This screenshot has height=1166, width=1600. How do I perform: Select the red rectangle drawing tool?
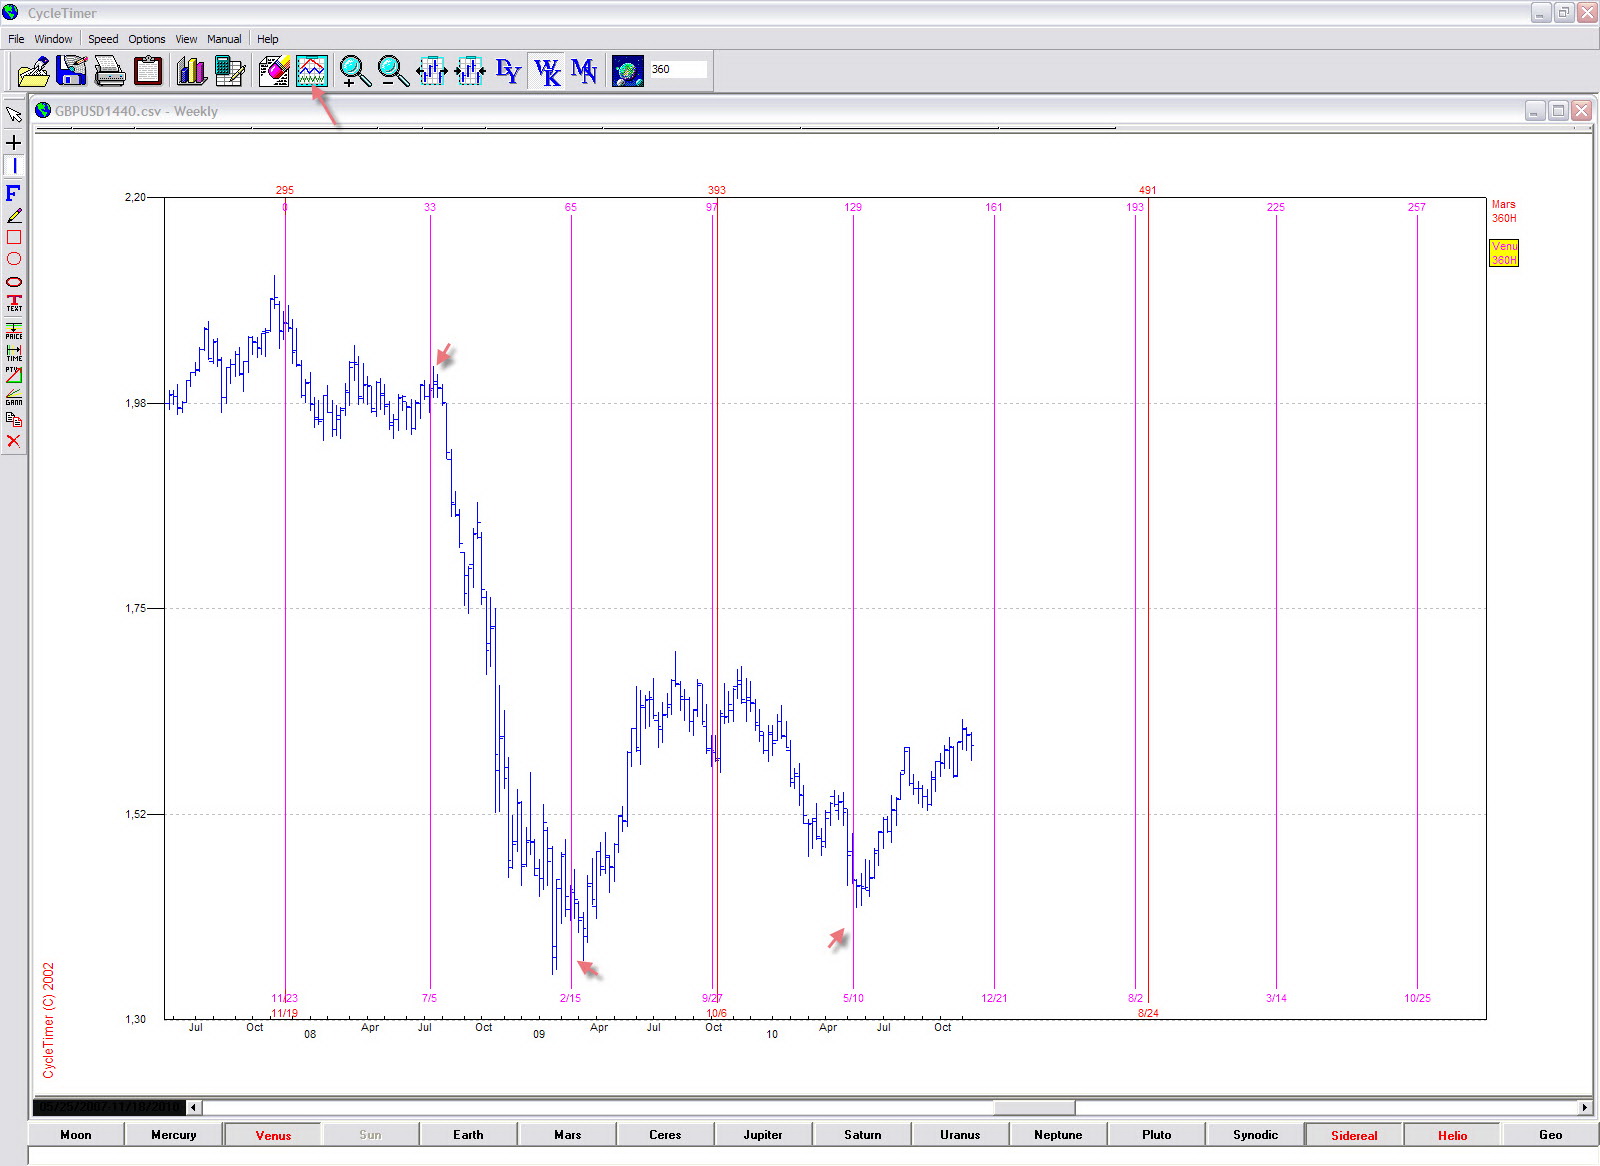tap(14, 237)
